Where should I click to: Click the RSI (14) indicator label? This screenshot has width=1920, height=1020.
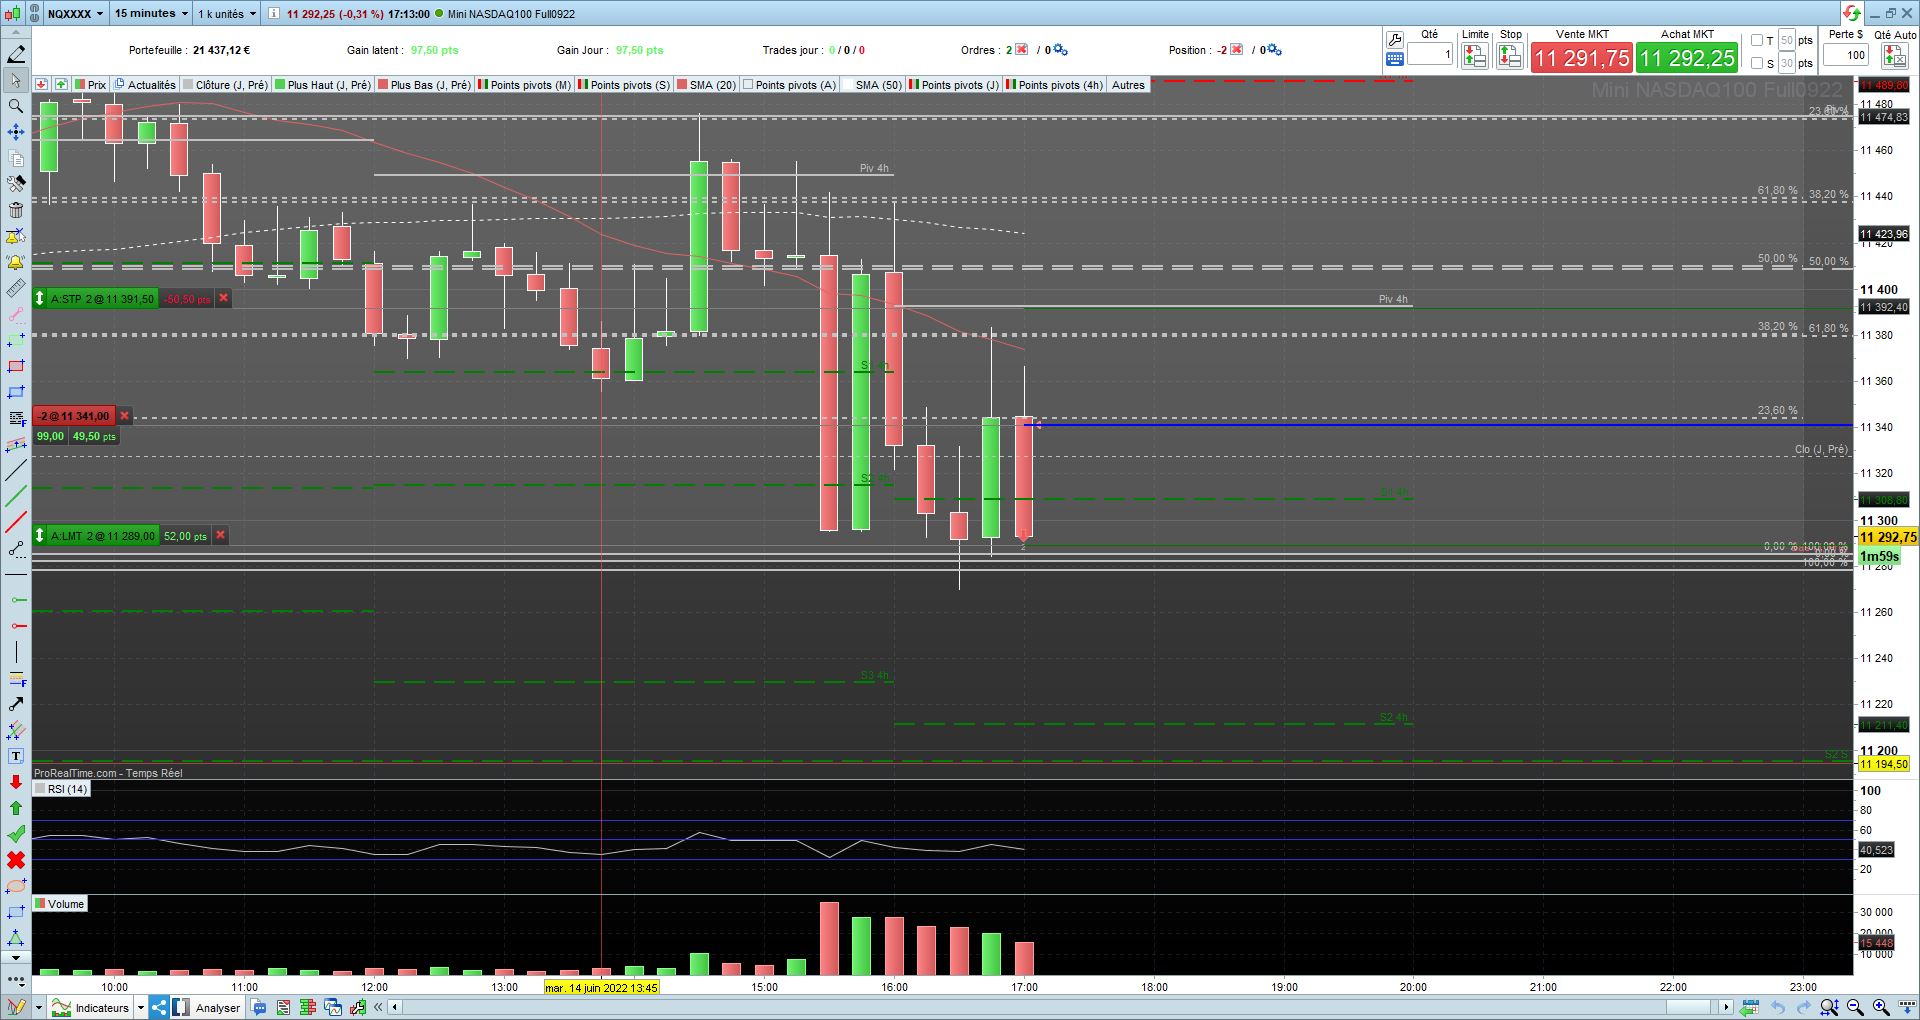[x=61, y=789]
